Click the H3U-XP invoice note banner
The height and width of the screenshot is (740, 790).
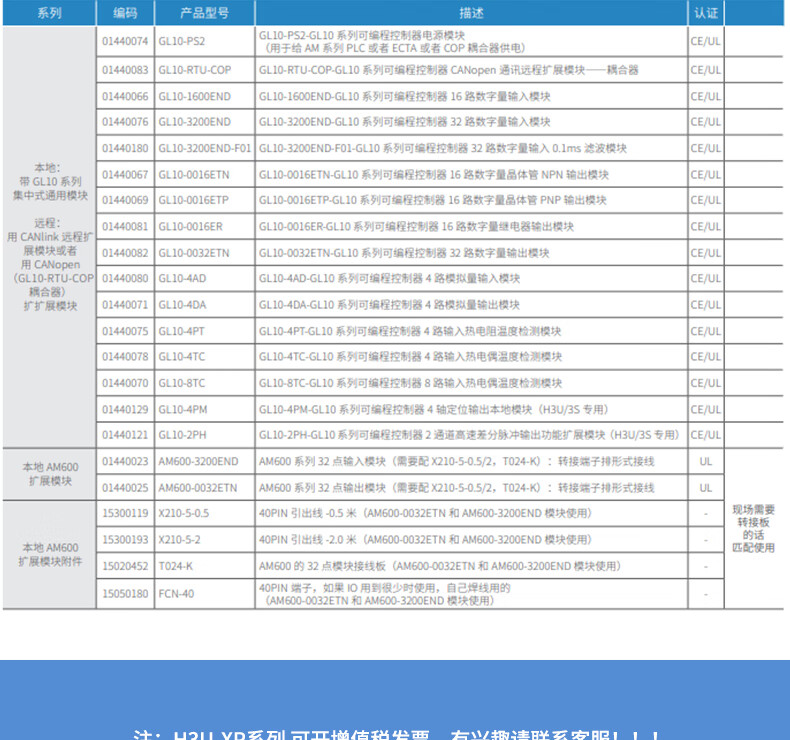[x=395, y=700]
